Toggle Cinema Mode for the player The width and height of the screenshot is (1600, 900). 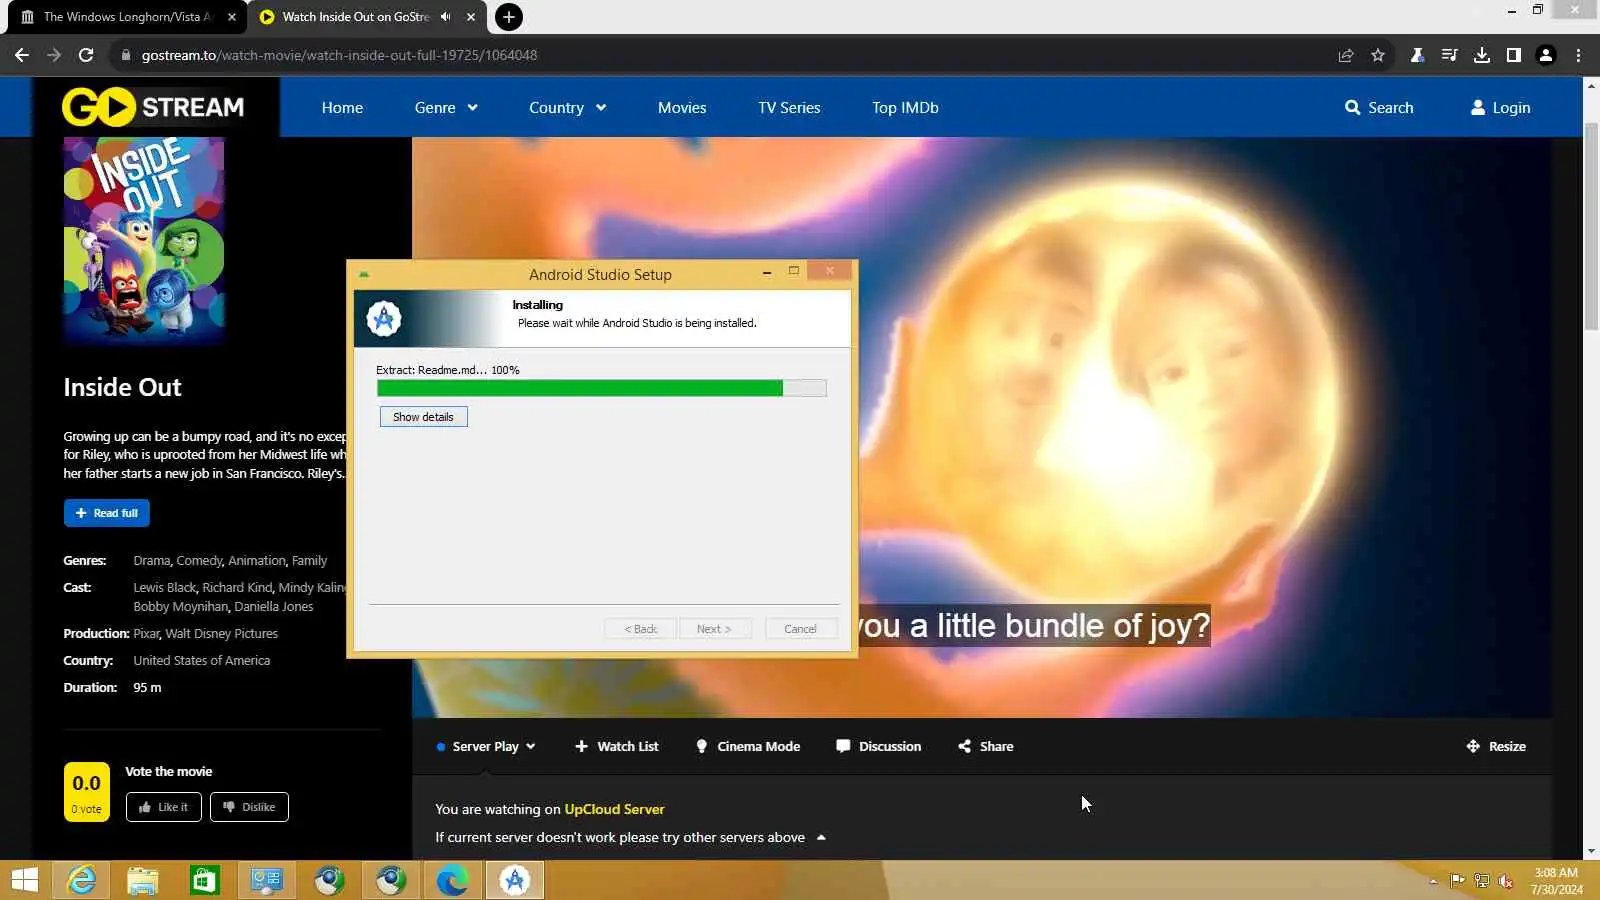click(x=748, y=746)
